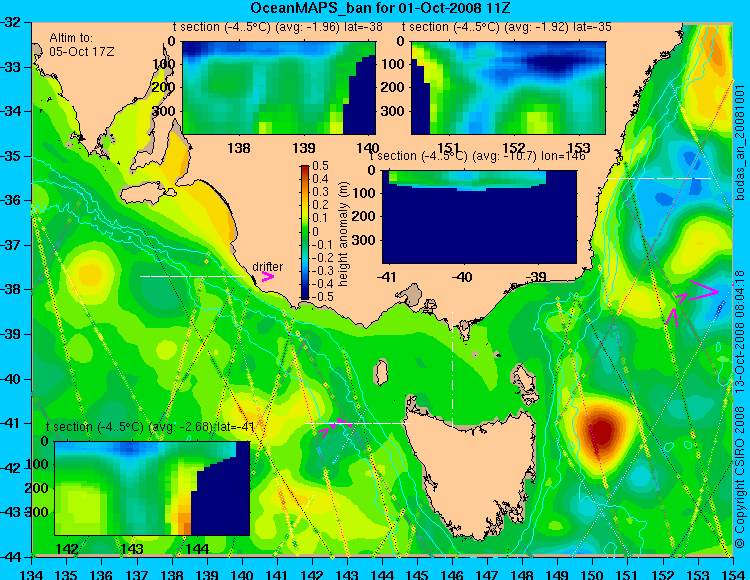
Task: Click the -36 latitude tick label
Action: [x=11, y=200]
